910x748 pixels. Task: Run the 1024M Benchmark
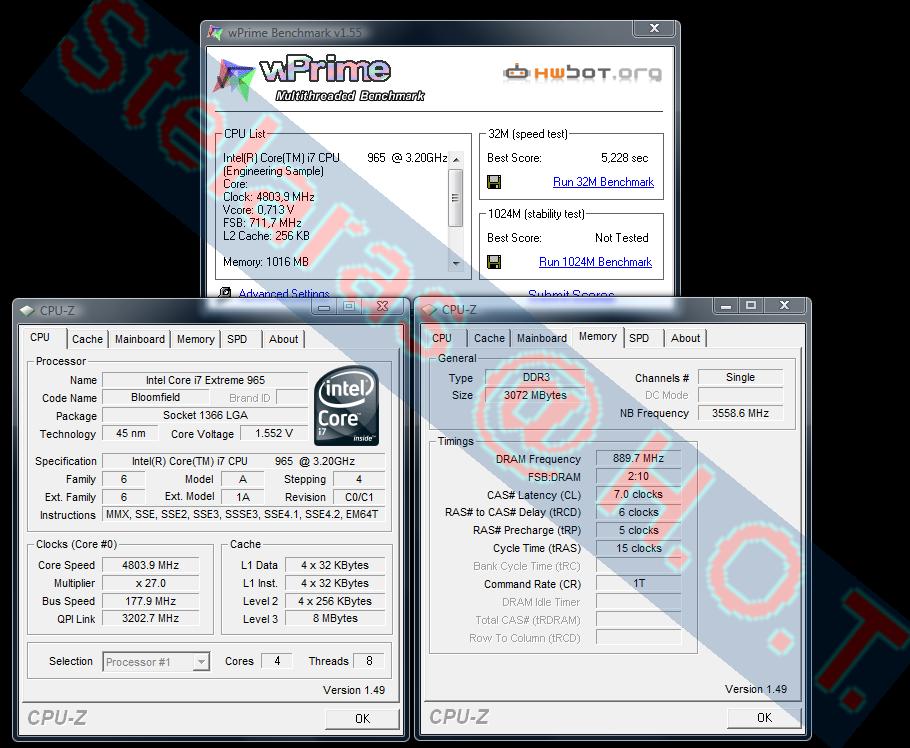pos(595,262)
